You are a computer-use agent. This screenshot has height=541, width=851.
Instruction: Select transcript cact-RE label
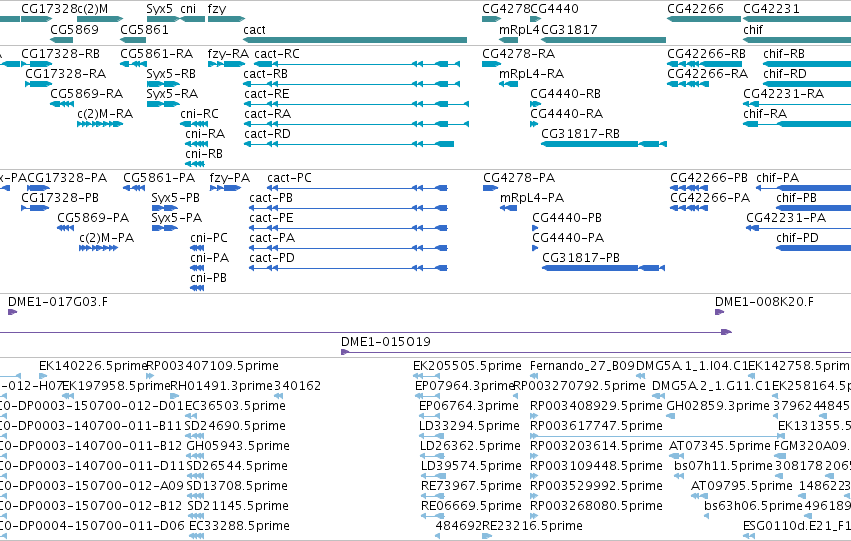(x=266, y=94)
